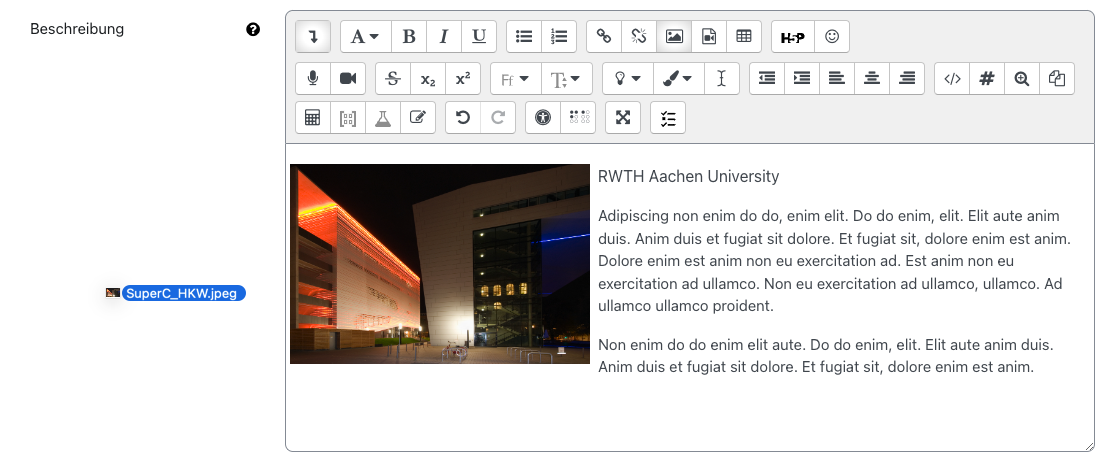Open font family dropdown
Image resolution: width=1108 pixels, height=462 pixels.
tap(516, 78)
